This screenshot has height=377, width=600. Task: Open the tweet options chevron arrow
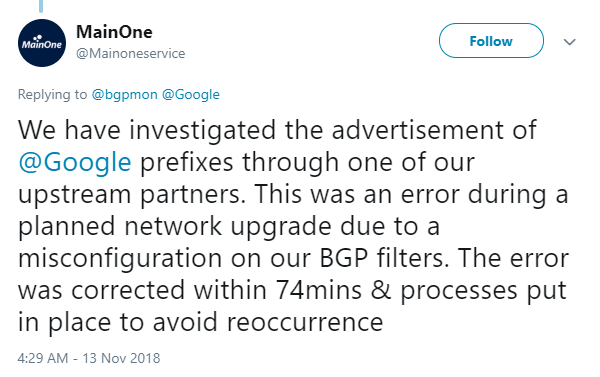click(x=569, y=42)
